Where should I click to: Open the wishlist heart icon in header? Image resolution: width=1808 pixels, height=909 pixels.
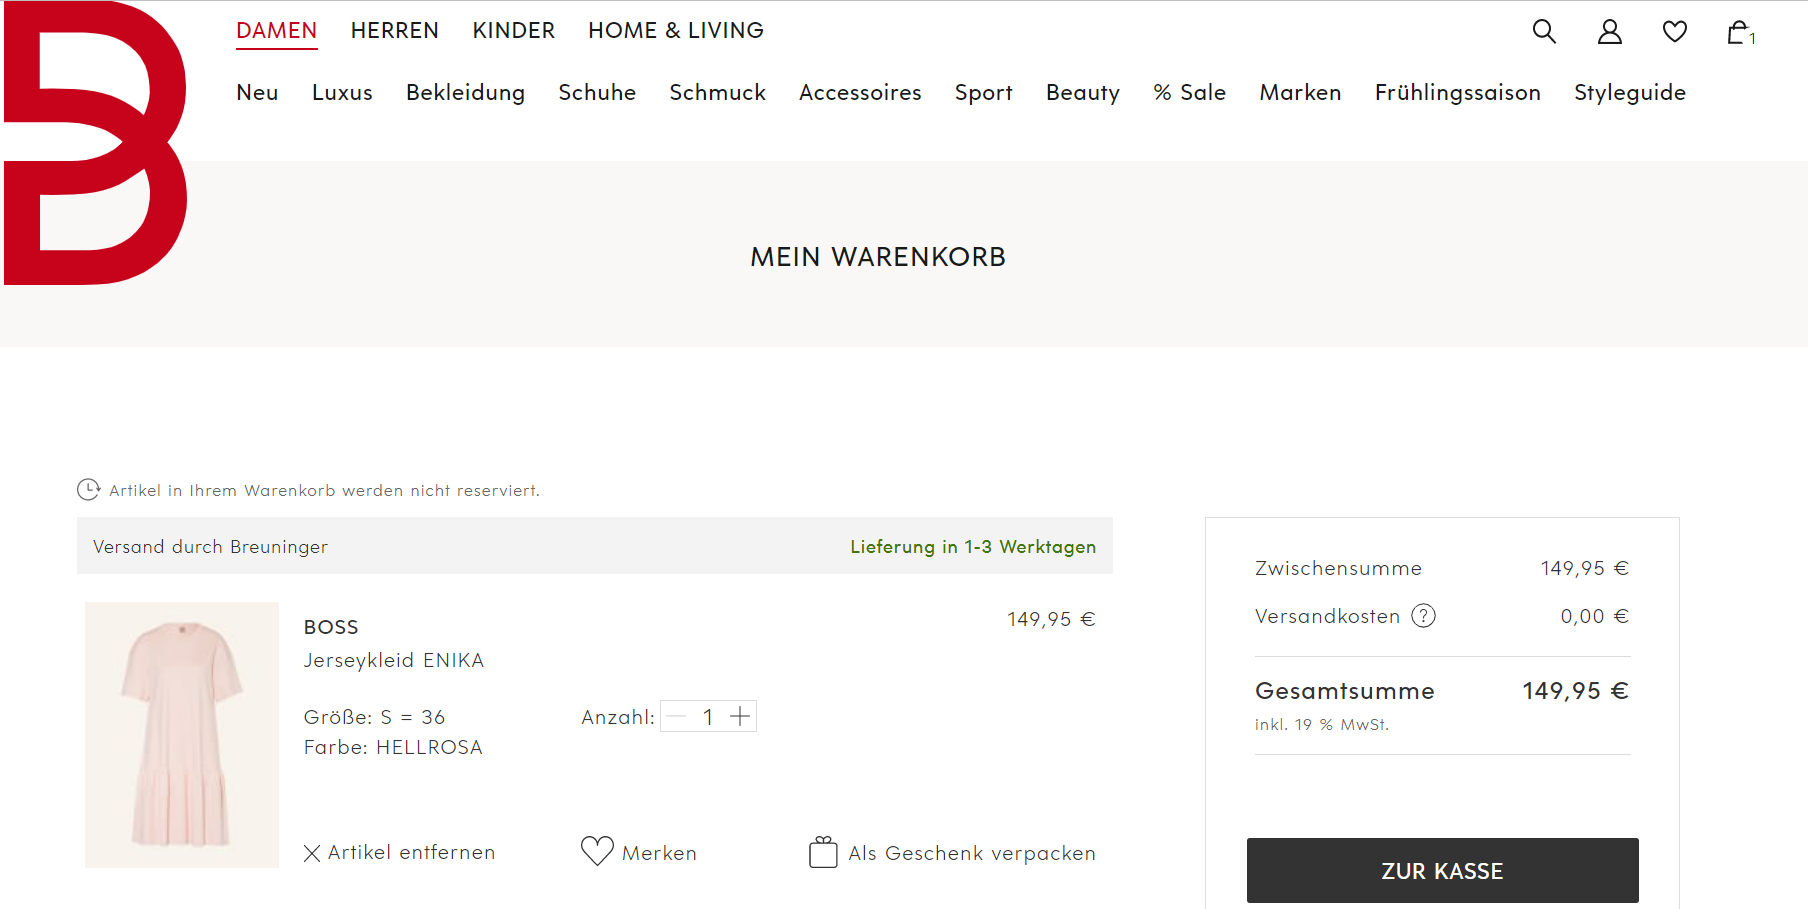1675,31
